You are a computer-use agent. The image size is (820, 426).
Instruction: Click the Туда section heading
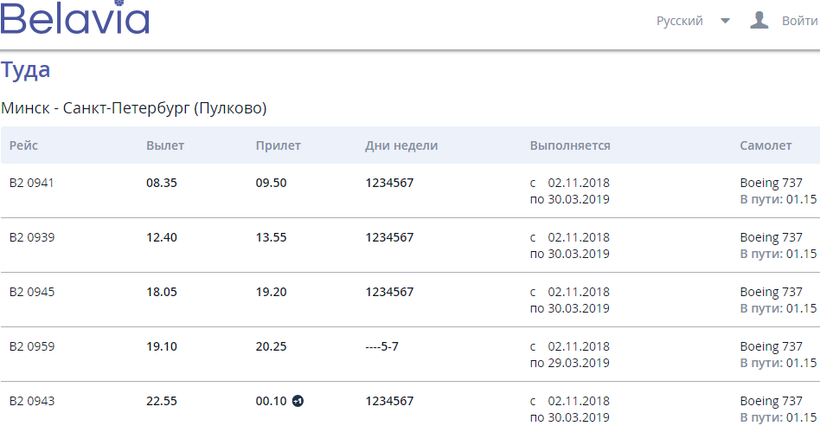click(x=26, y=71)
